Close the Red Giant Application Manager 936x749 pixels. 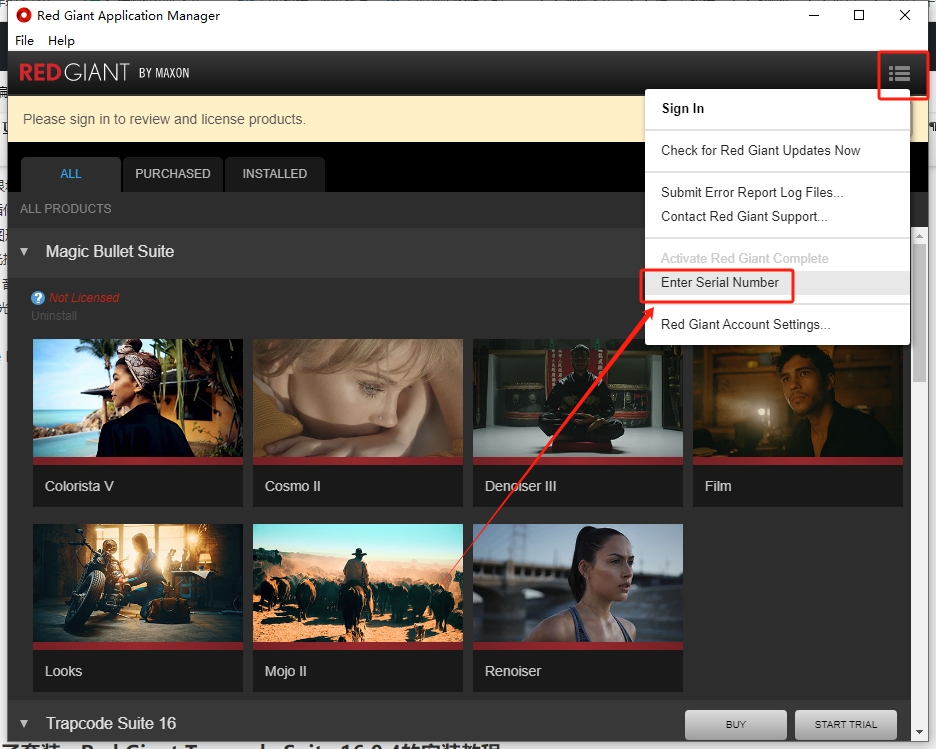tap(905, 16)
